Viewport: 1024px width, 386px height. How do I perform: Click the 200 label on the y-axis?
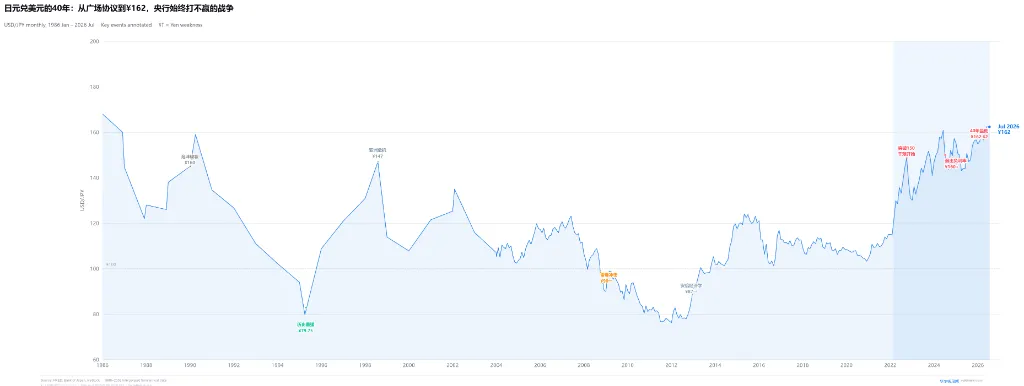(x=94, y=41)
